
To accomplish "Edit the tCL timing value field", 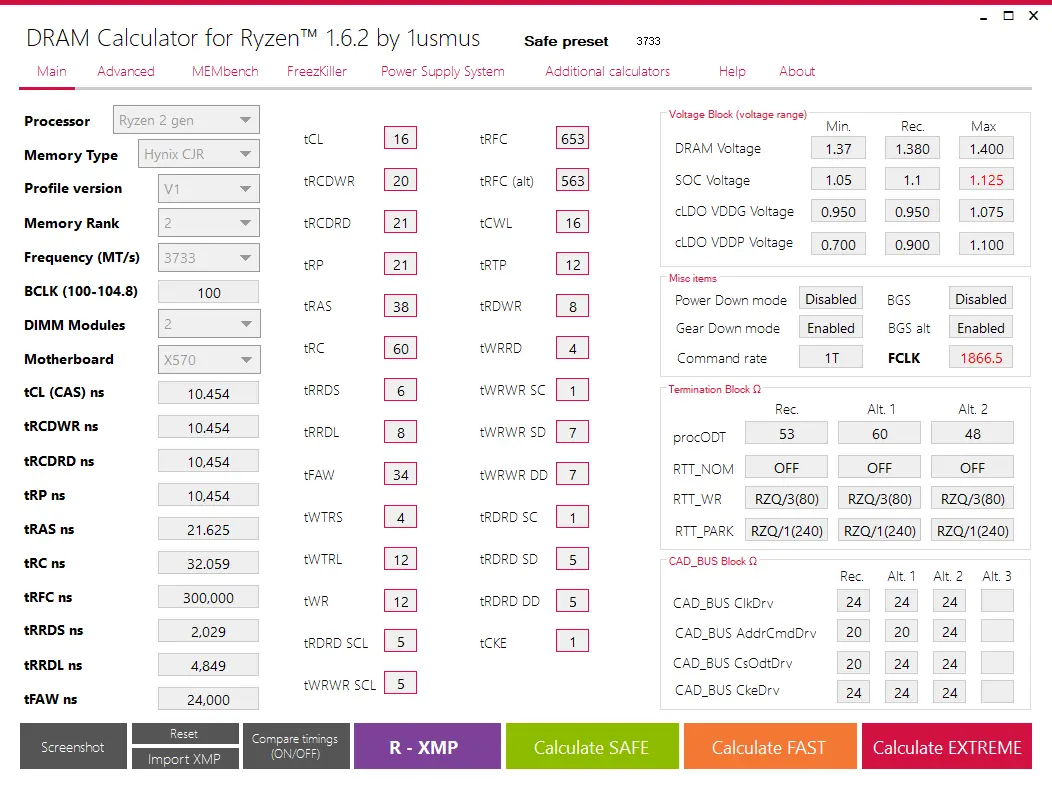I will point(400,138).
